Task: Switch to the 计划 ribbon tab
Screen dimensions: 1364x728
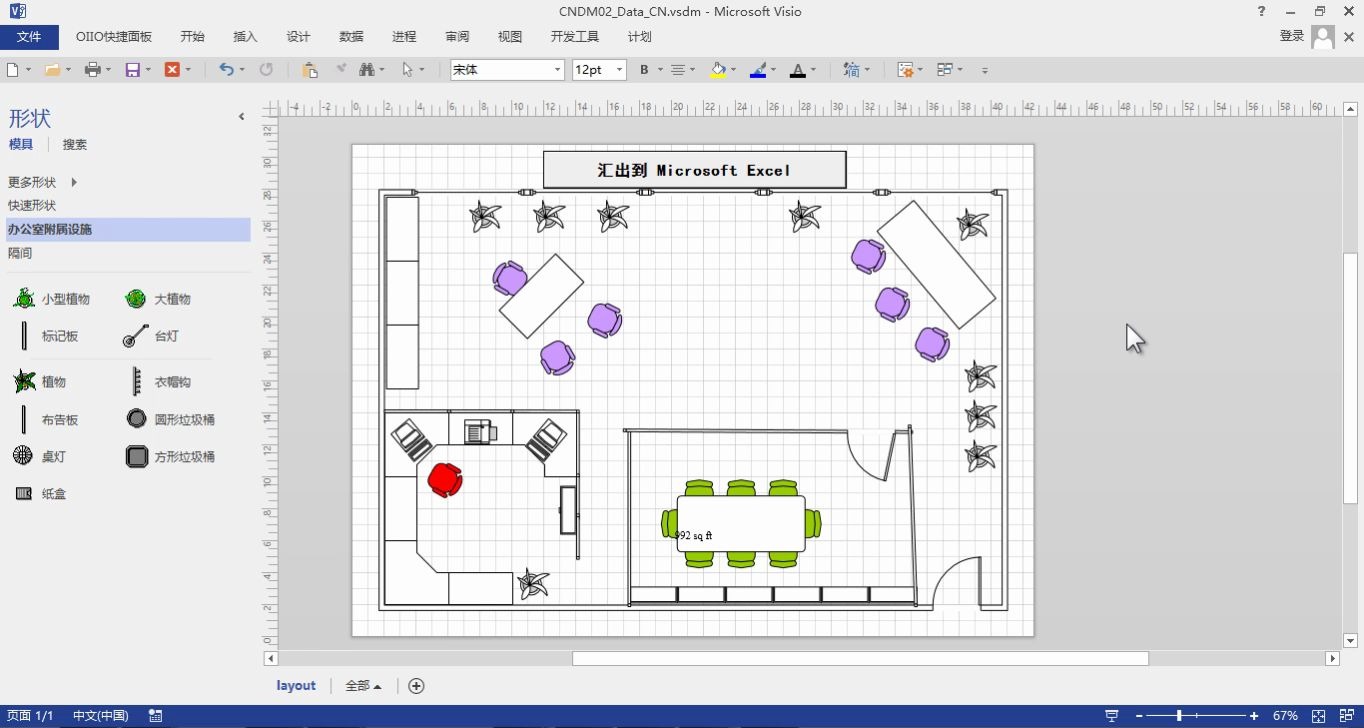Action: [x=640, y=36]
